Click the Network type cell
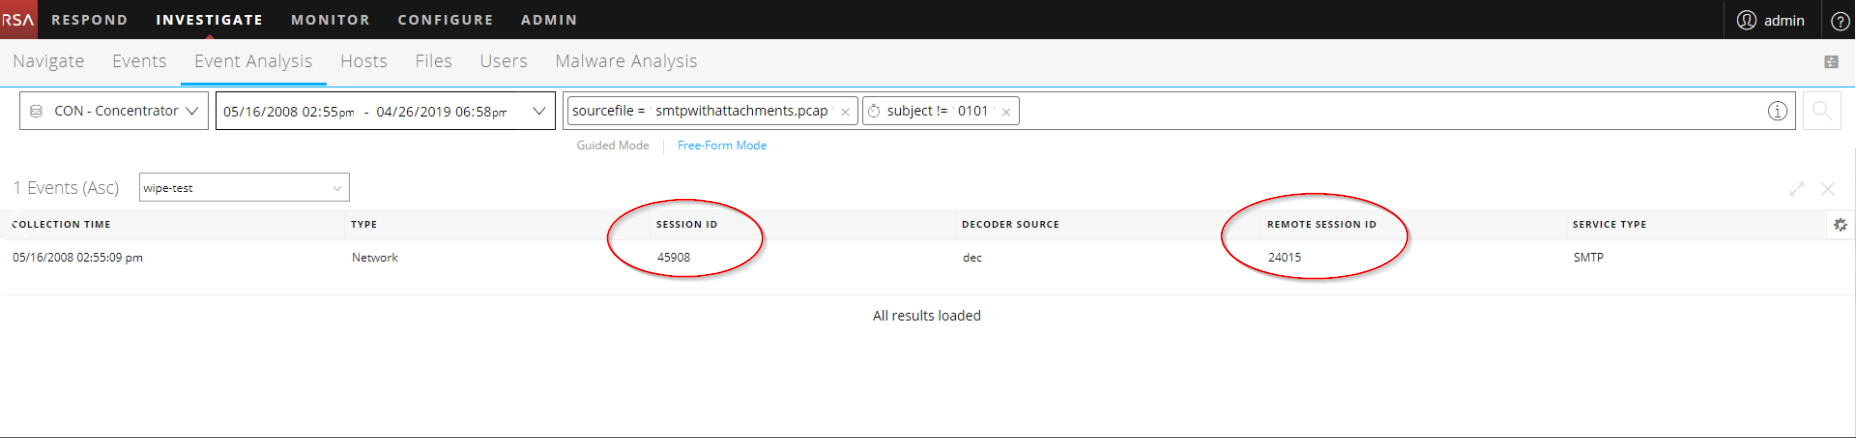 374,258
